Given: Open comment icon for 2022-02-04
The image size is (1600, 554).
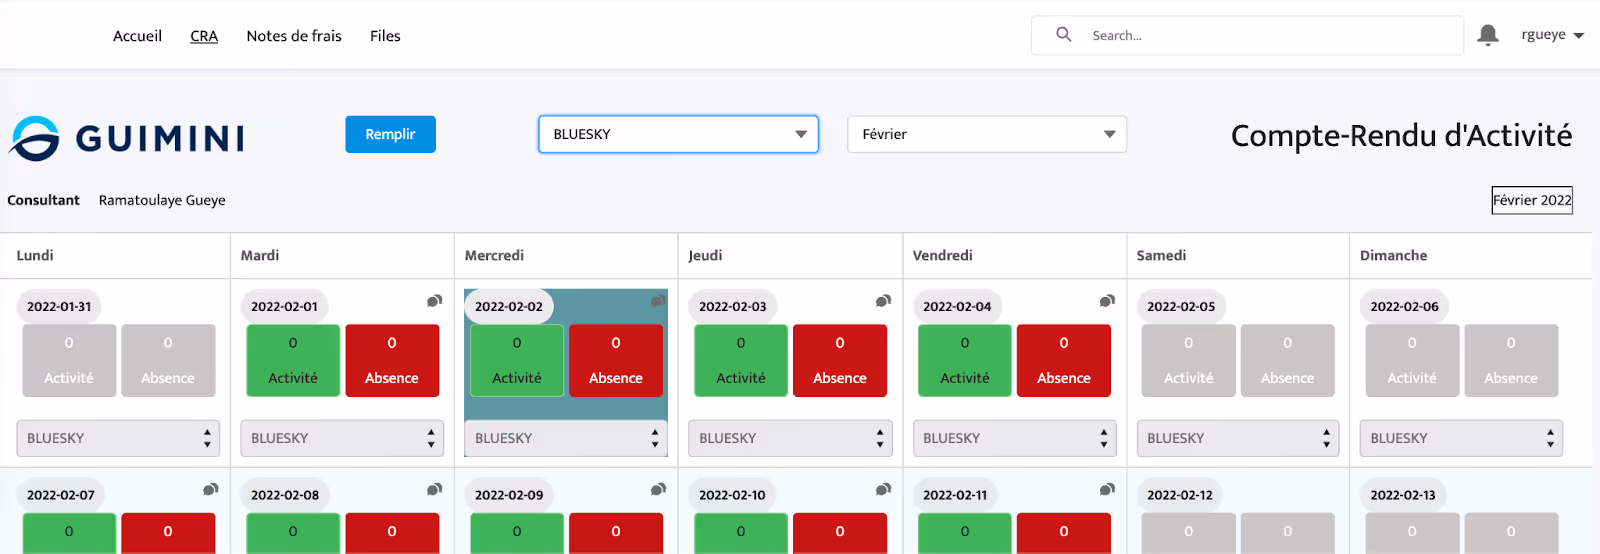Looking at the screenshot, I should (1107, 301).
